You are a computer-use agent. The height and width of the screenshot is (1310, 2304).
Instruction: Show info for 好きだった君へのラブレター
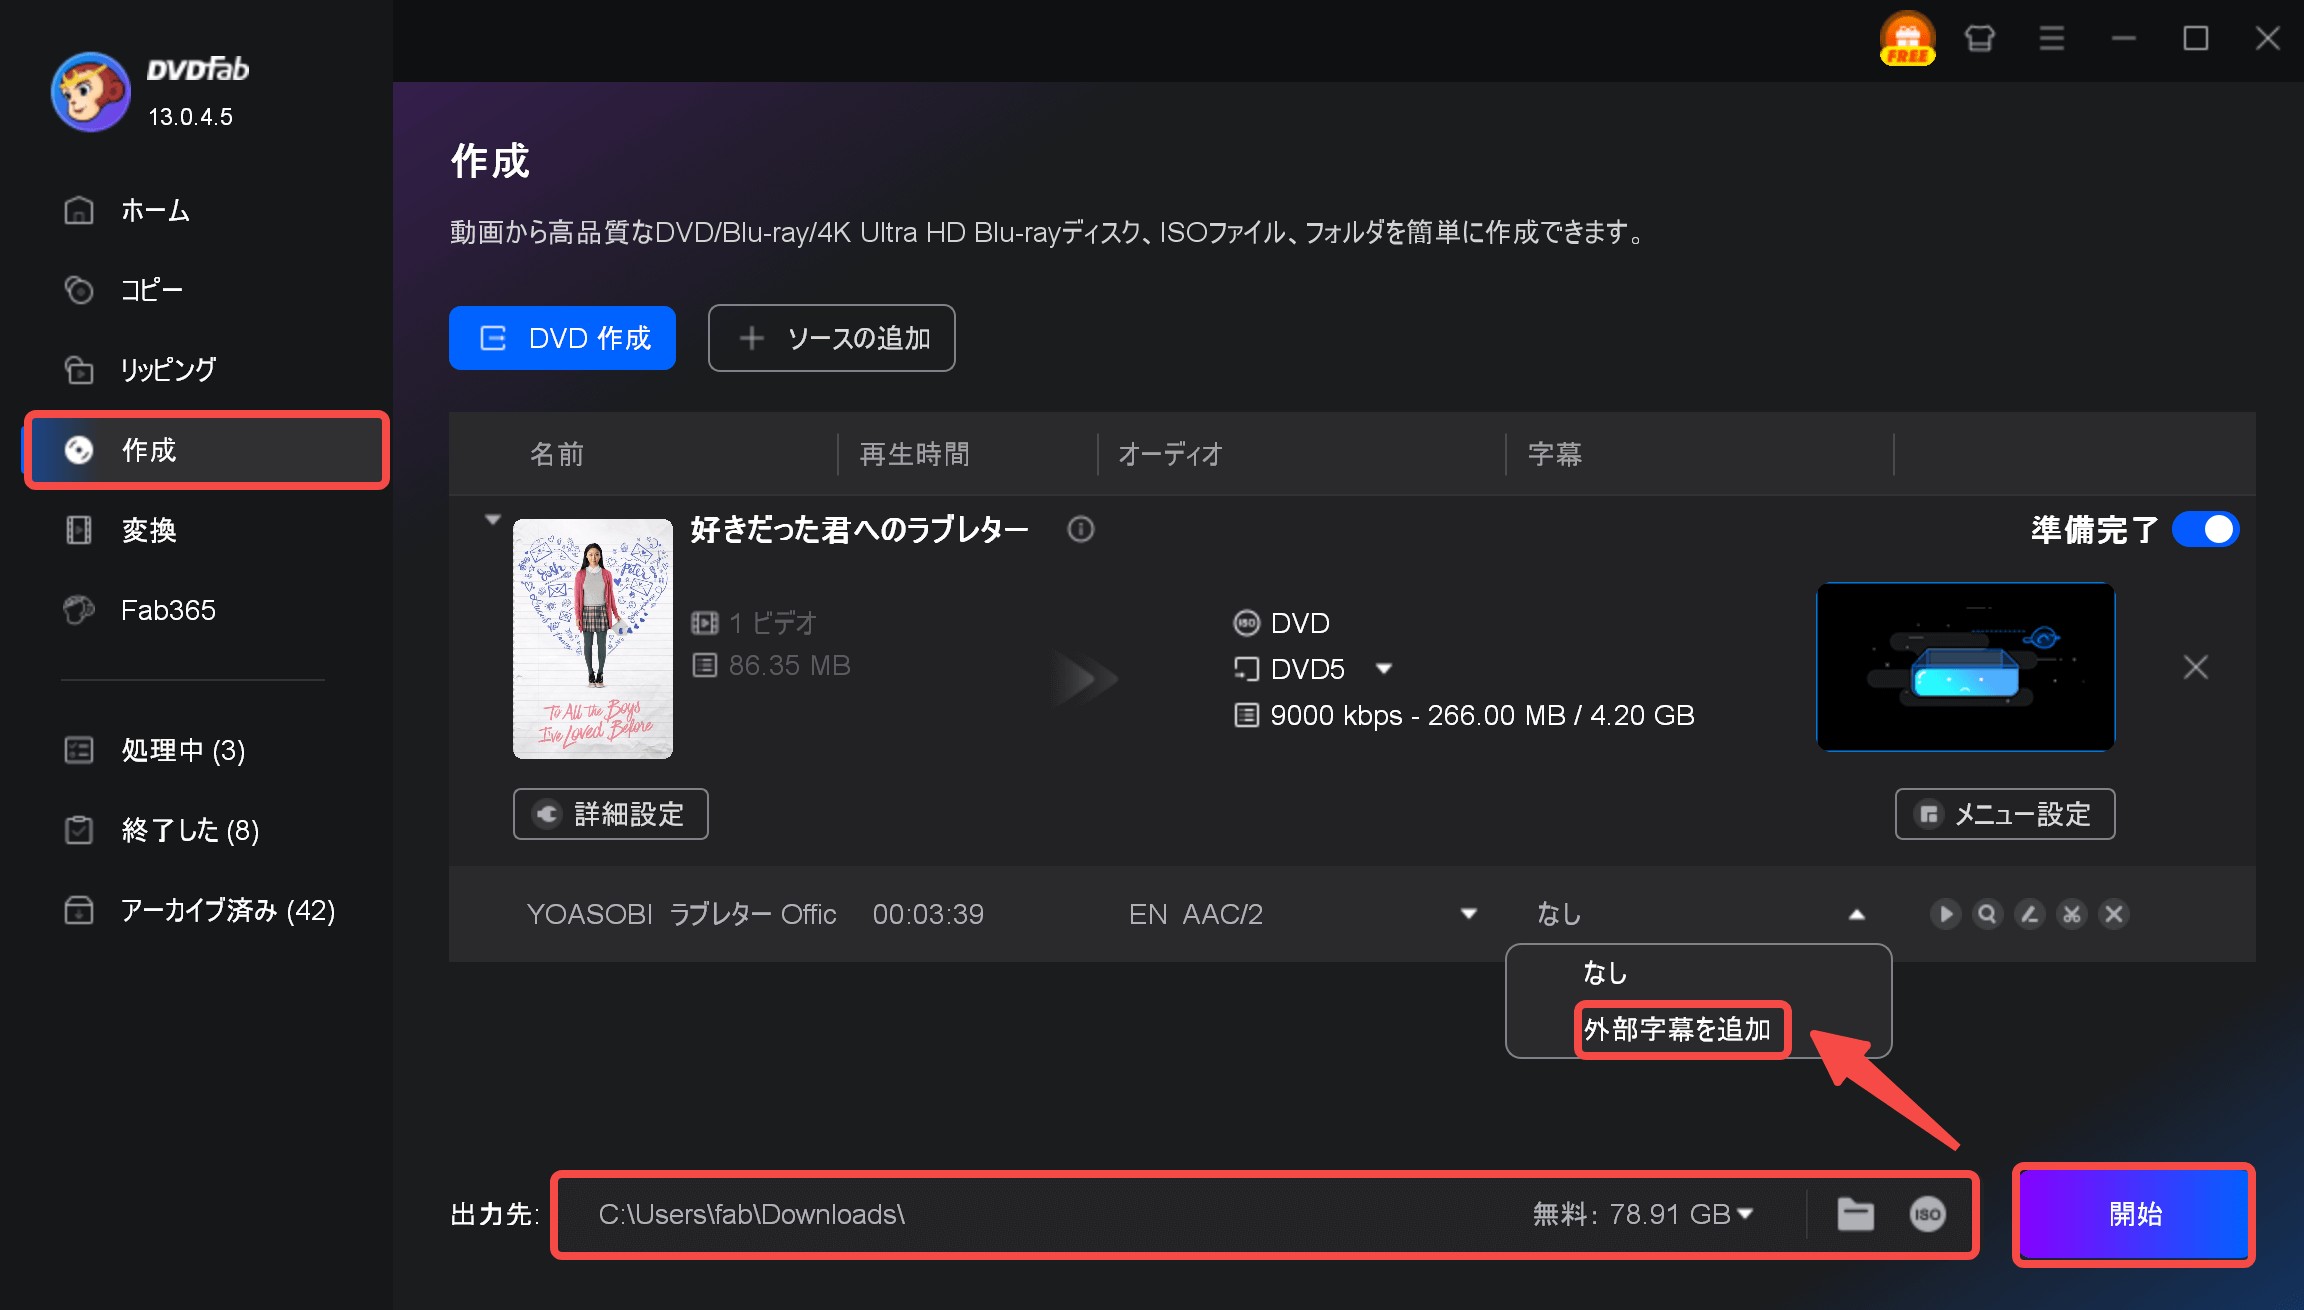pos(1080,529)
